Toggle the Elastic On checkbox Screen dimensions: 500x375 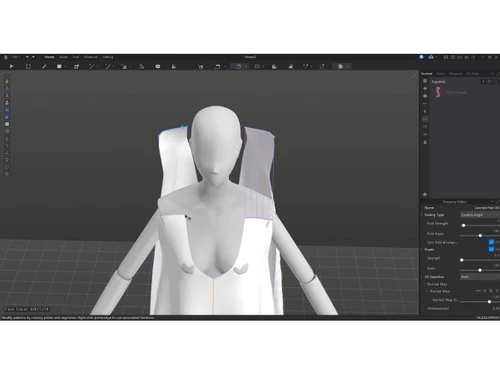pyautogui.click(x=491, y=249)
